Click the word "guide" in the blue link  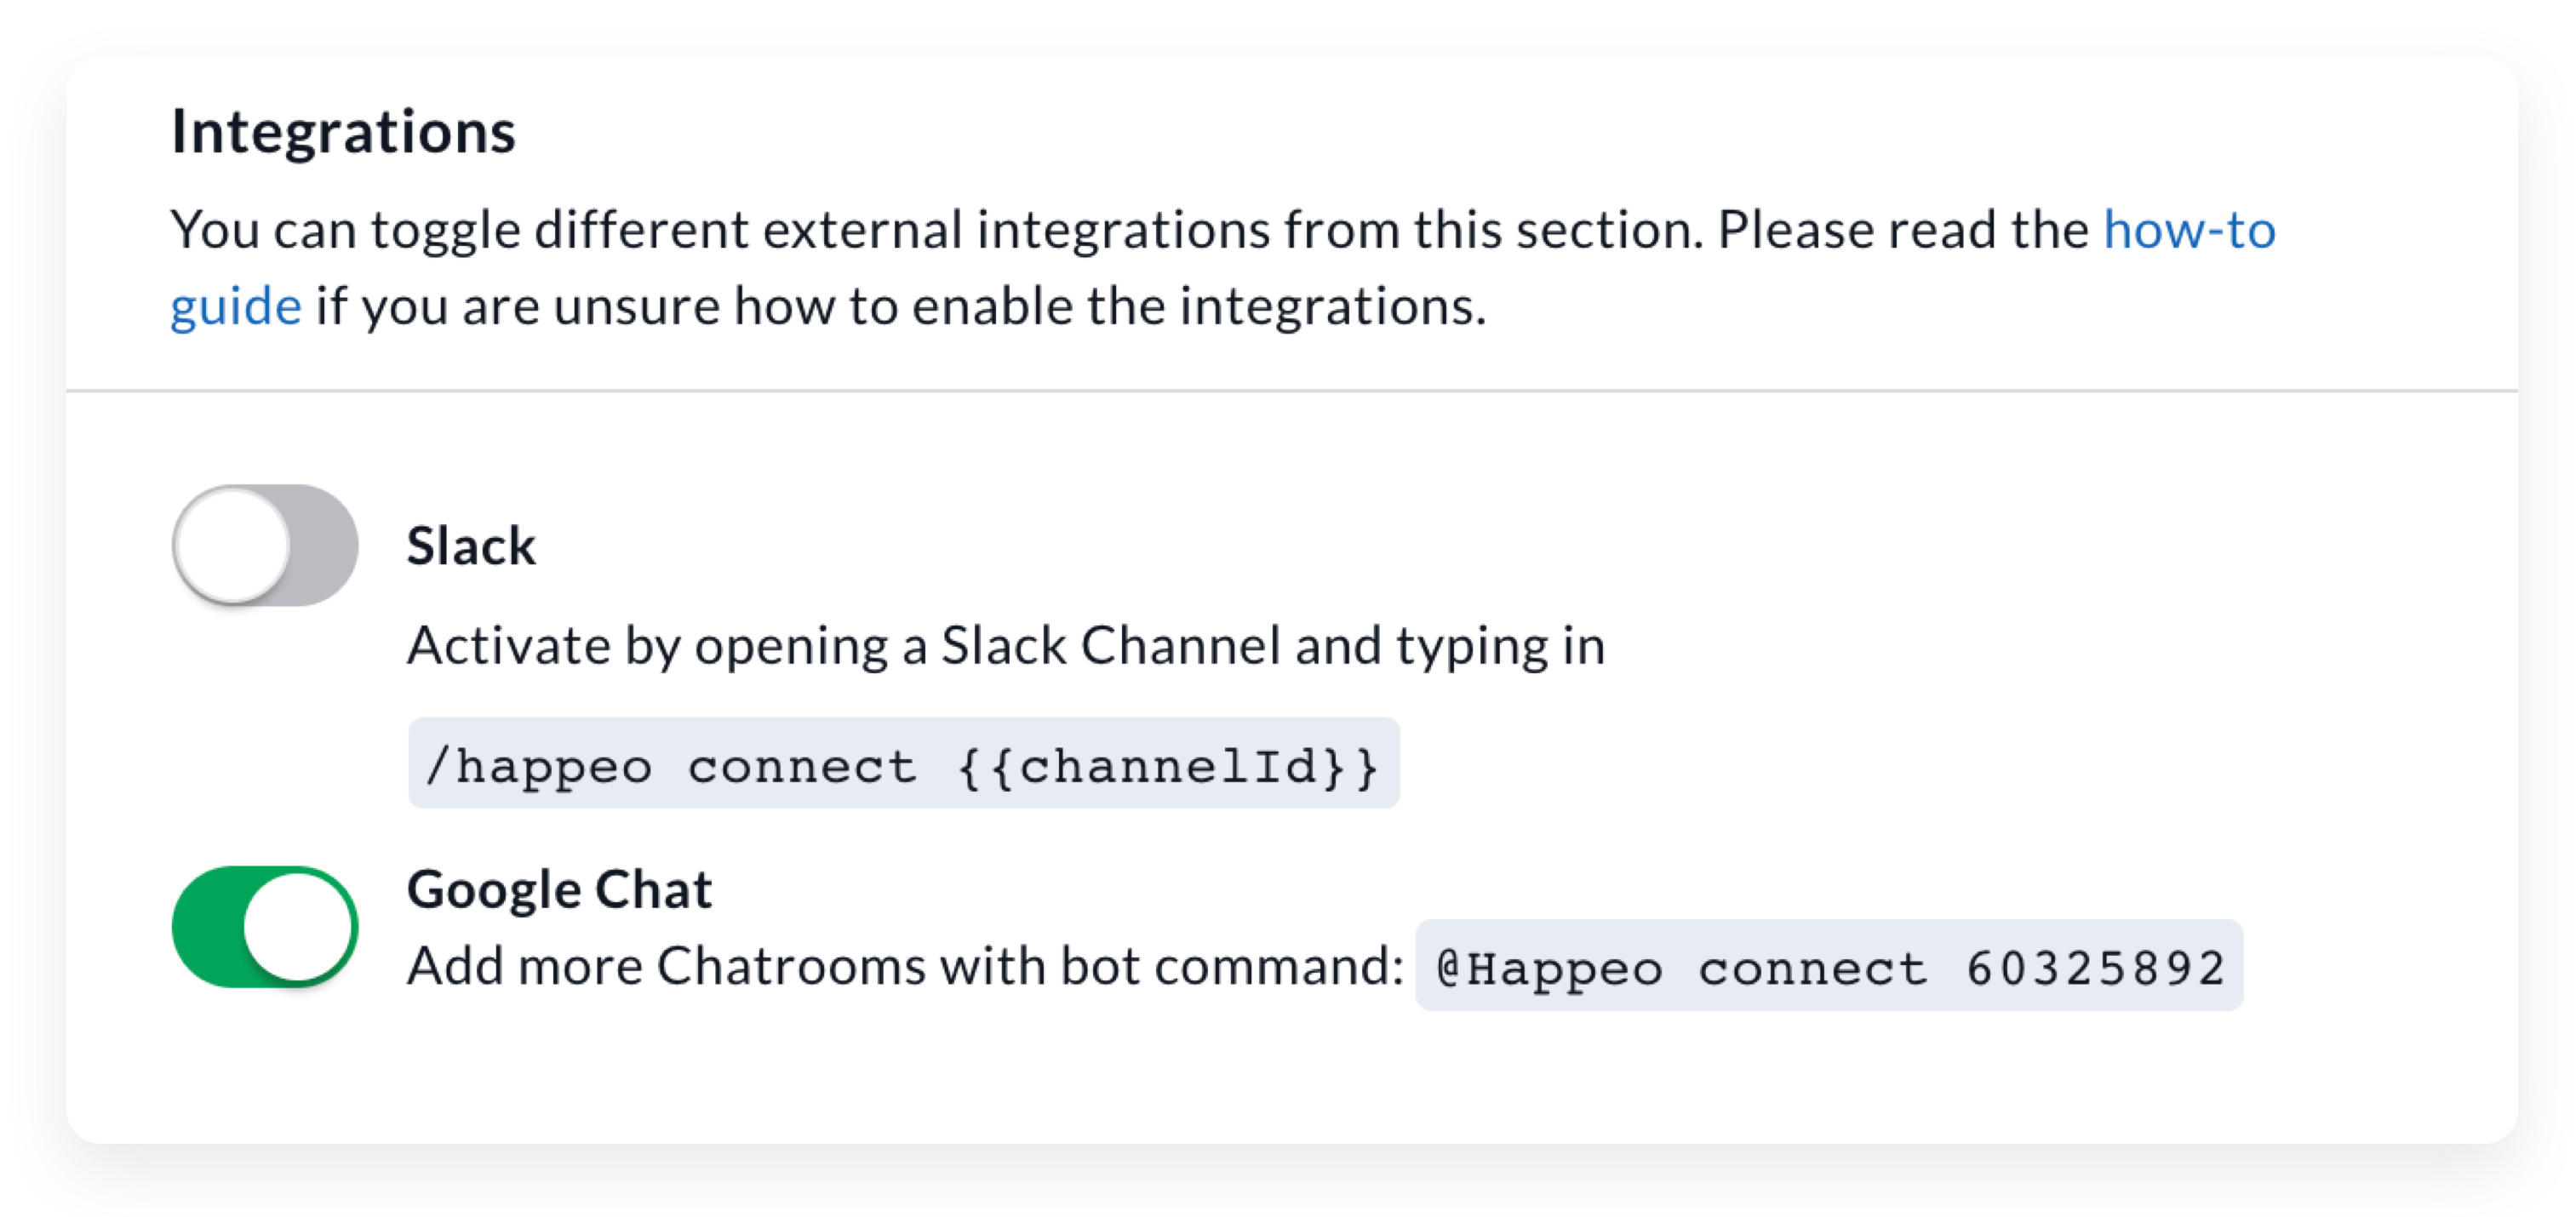[236, 306]
